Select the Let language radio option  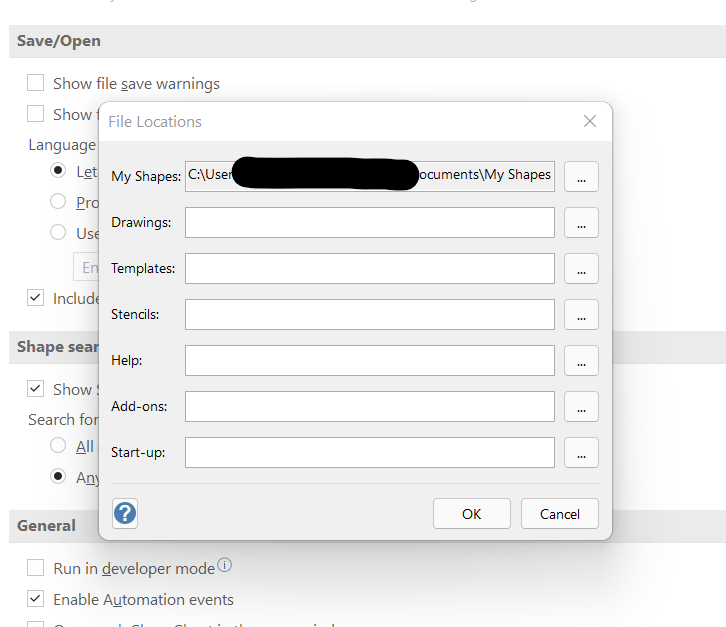(58, 170)
